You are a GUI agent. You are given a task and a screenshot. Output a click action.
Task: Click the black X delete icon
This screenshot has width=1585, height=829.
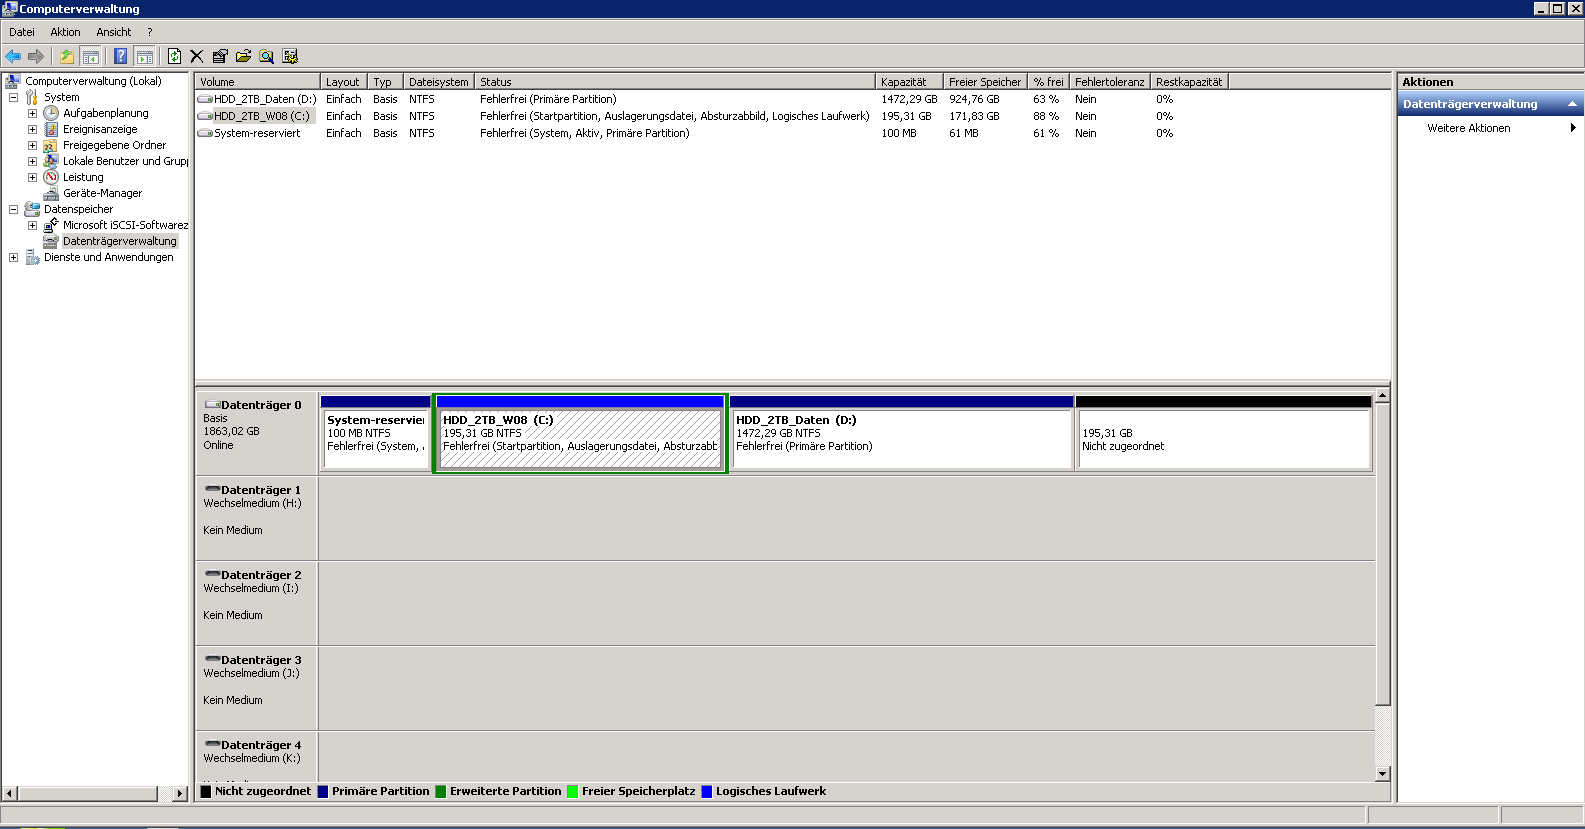(x=196, y=56)
